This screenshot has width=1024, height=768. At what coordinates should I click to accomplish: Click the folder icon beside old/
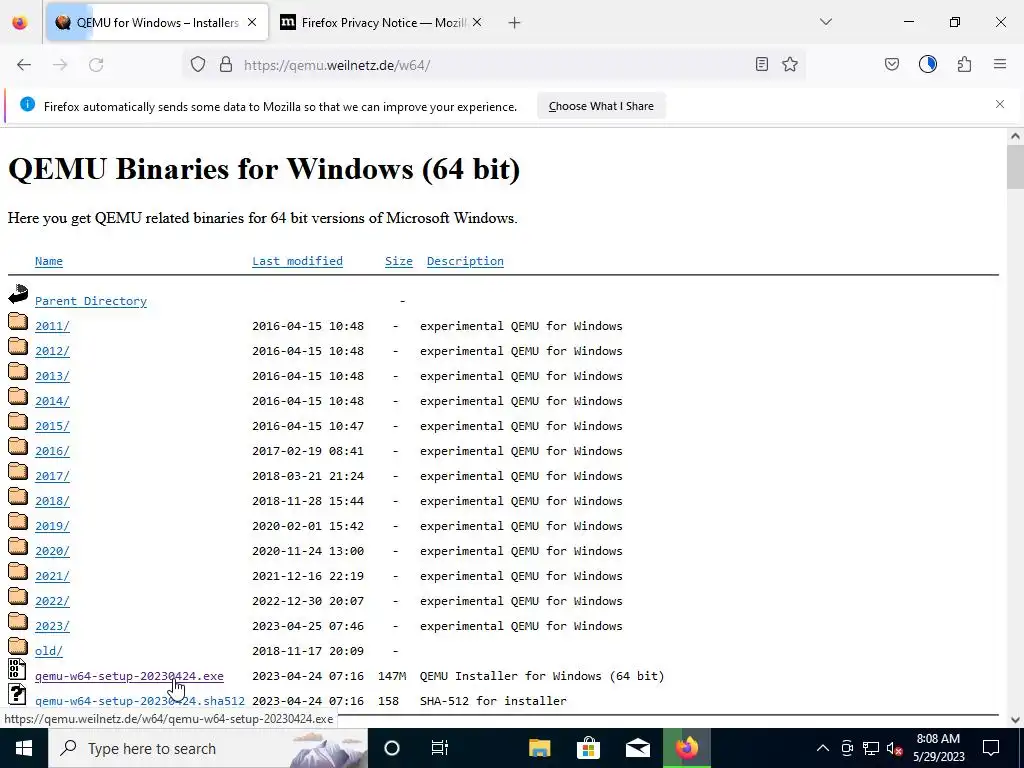pyautogui.click(x=18, y=646)
